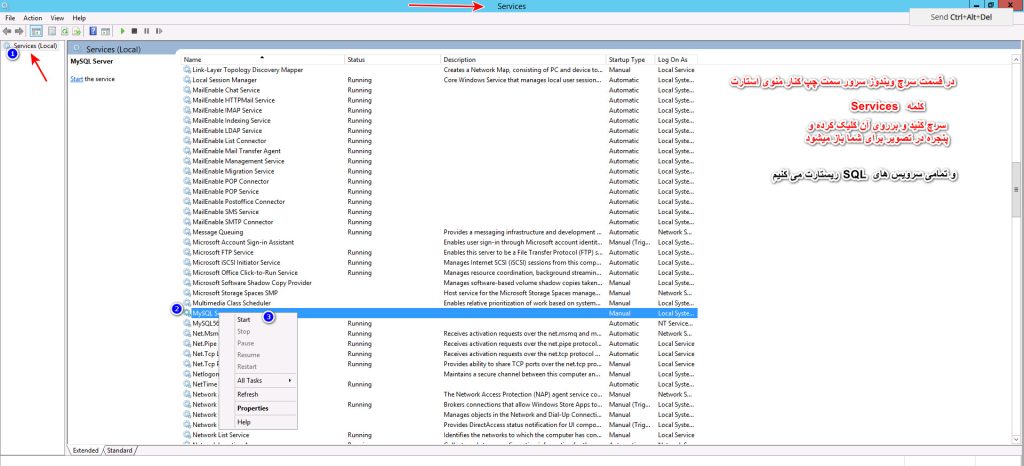This screenshot has height=466, width=1024.
Task: Open the File menu
Action: (10, 18)
